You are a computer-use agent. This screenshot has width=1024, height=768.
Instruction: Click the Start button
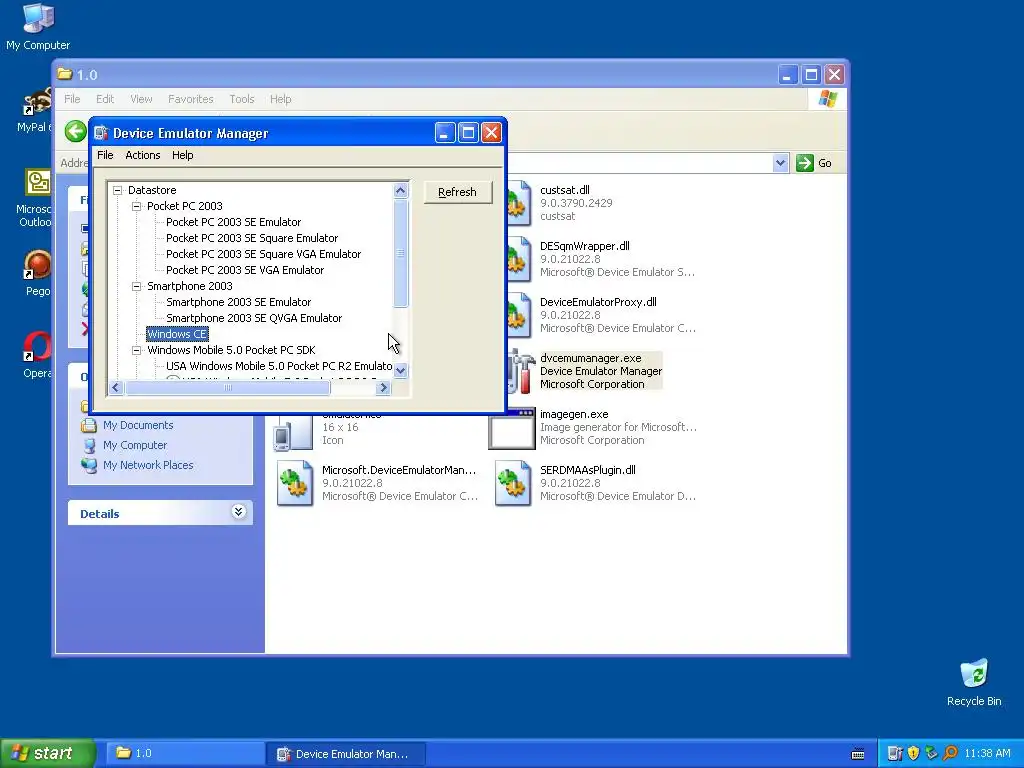click(47, 754)
